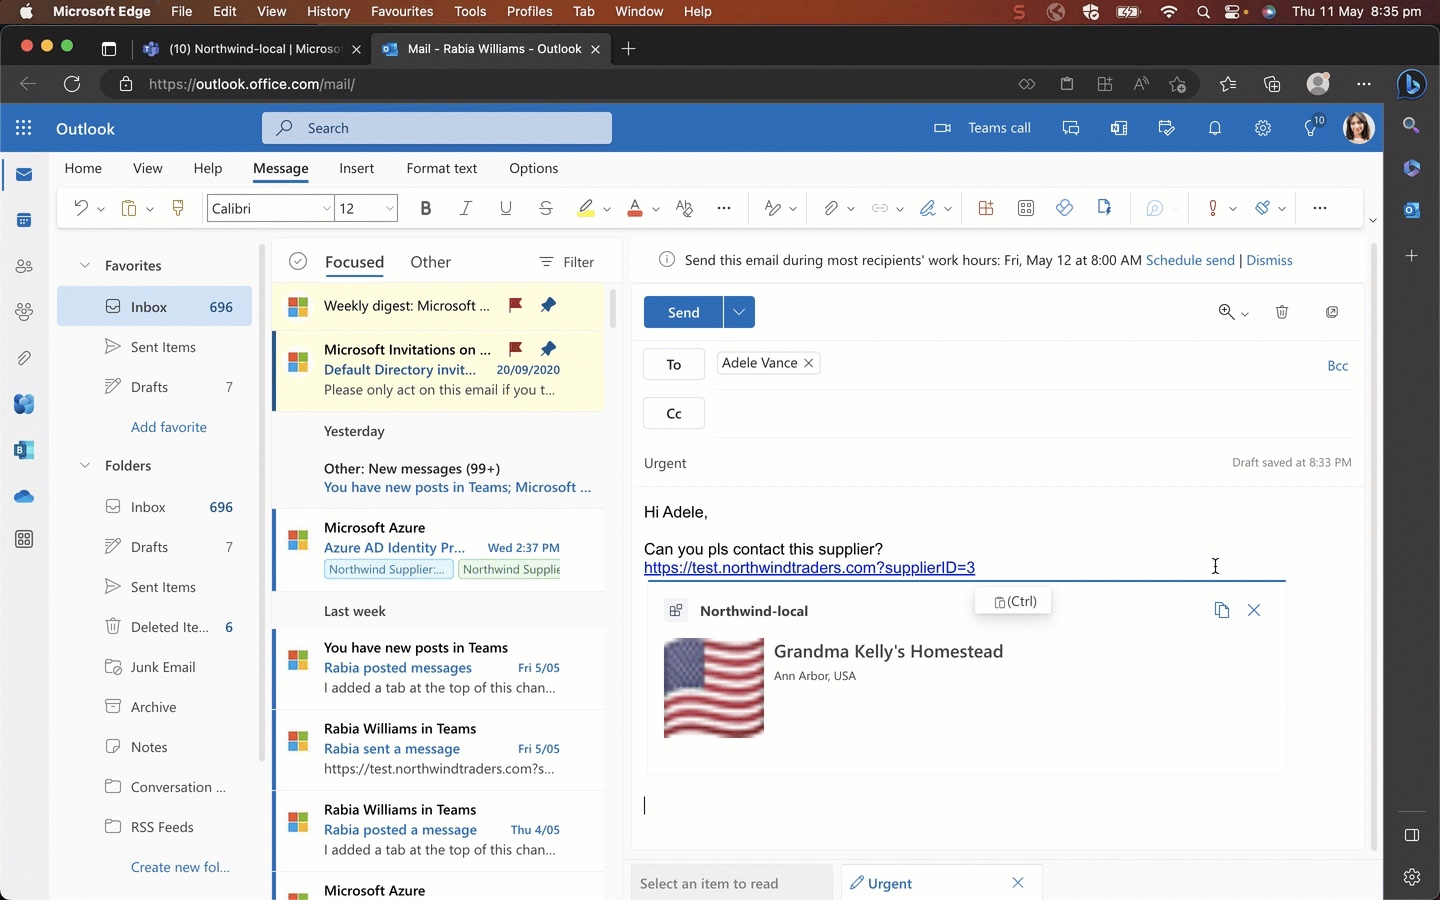Open Calendar from the left rail
1440x900 pixels.
point(24,220)
